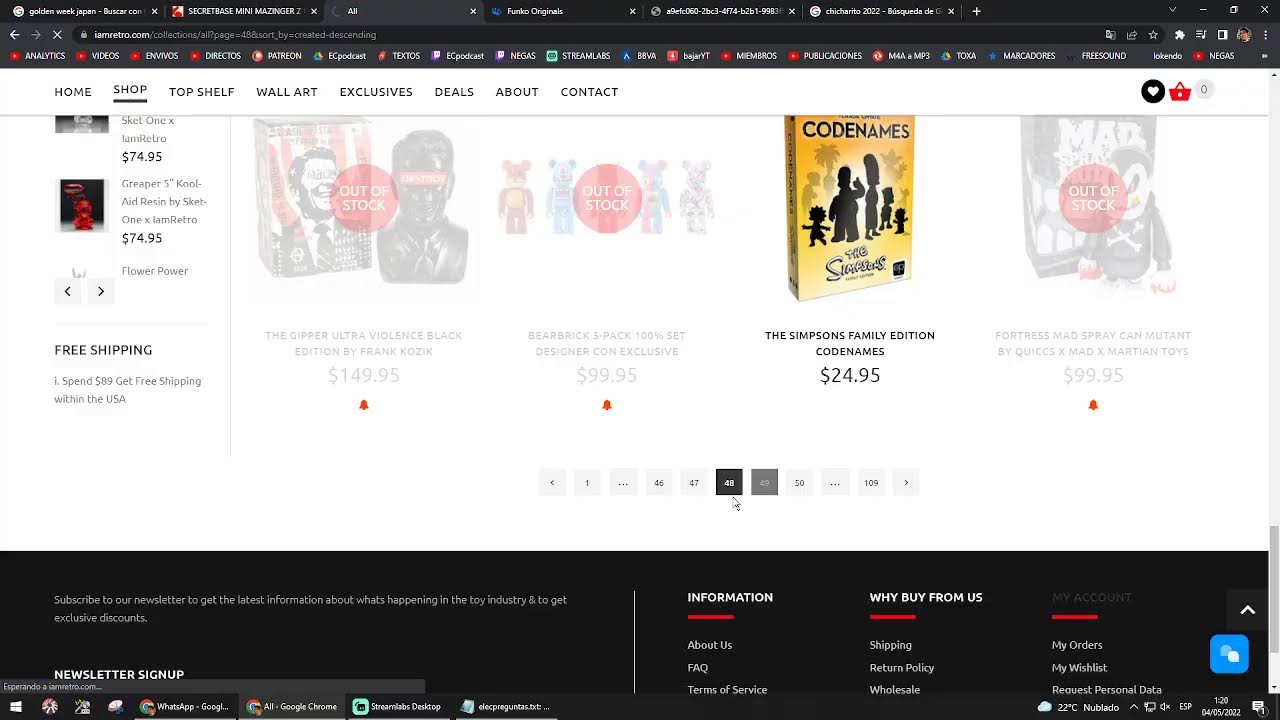
Task: Expand the left pagination ellipsis
Action: [623, 483]
